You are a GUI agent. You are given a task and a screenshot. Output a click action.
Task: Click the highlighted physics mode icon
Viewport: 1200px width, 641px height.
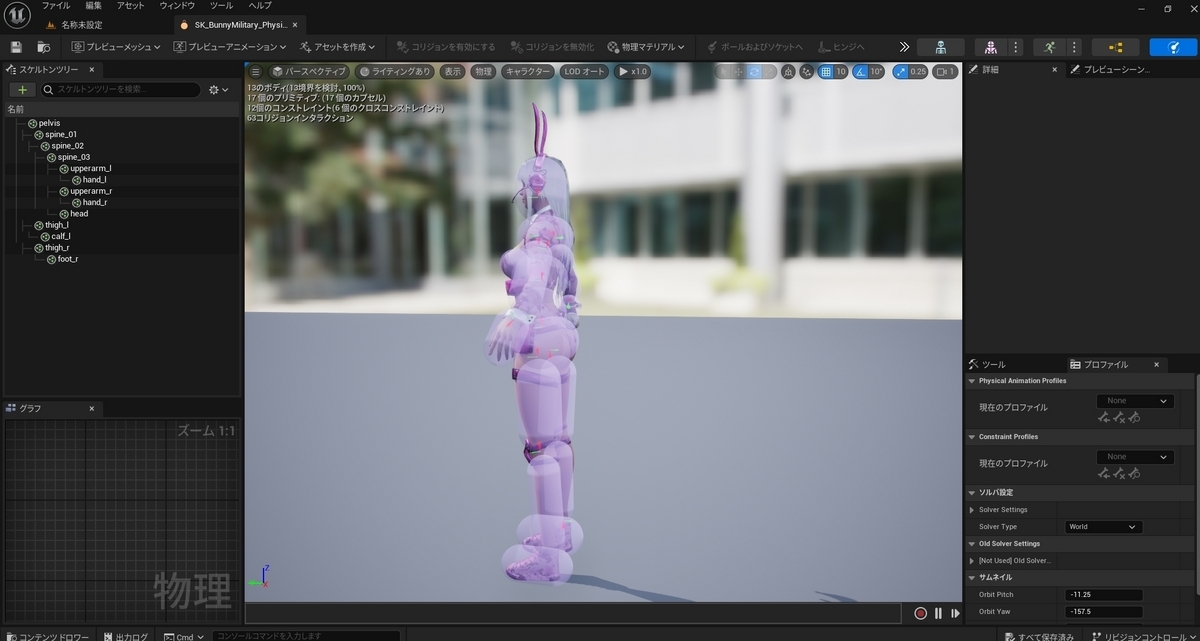1173,47
